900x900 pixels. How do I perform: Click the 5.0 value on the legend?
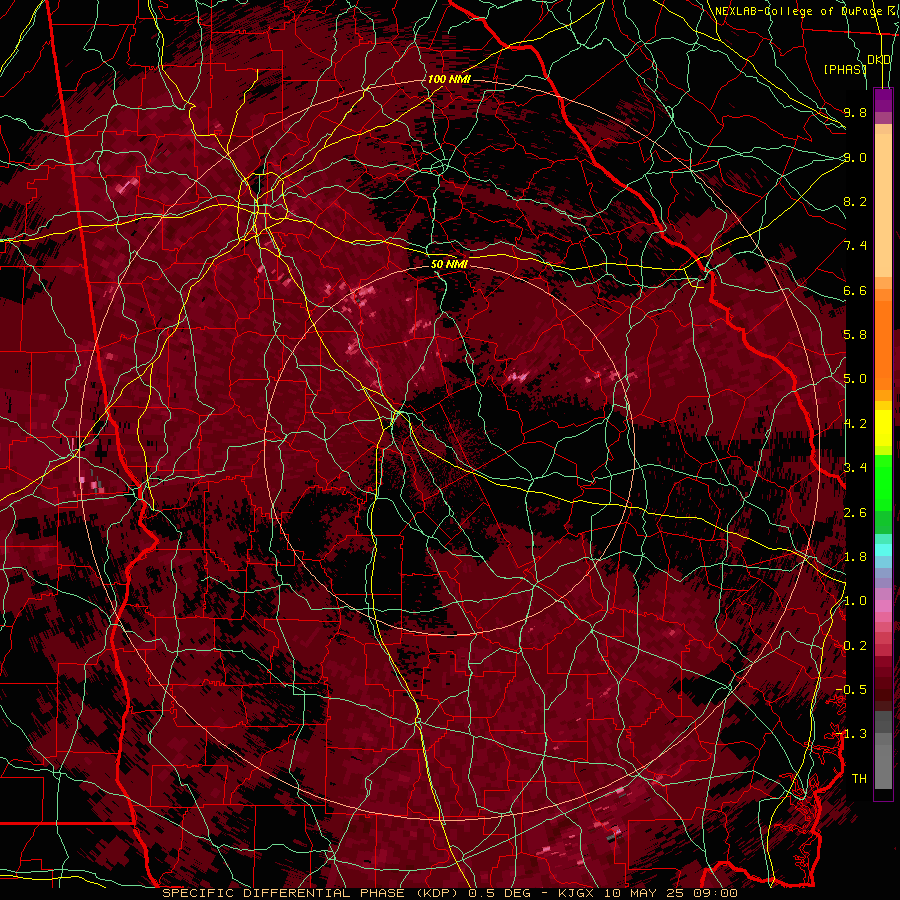pyautogui.click(x=855, y=379)
